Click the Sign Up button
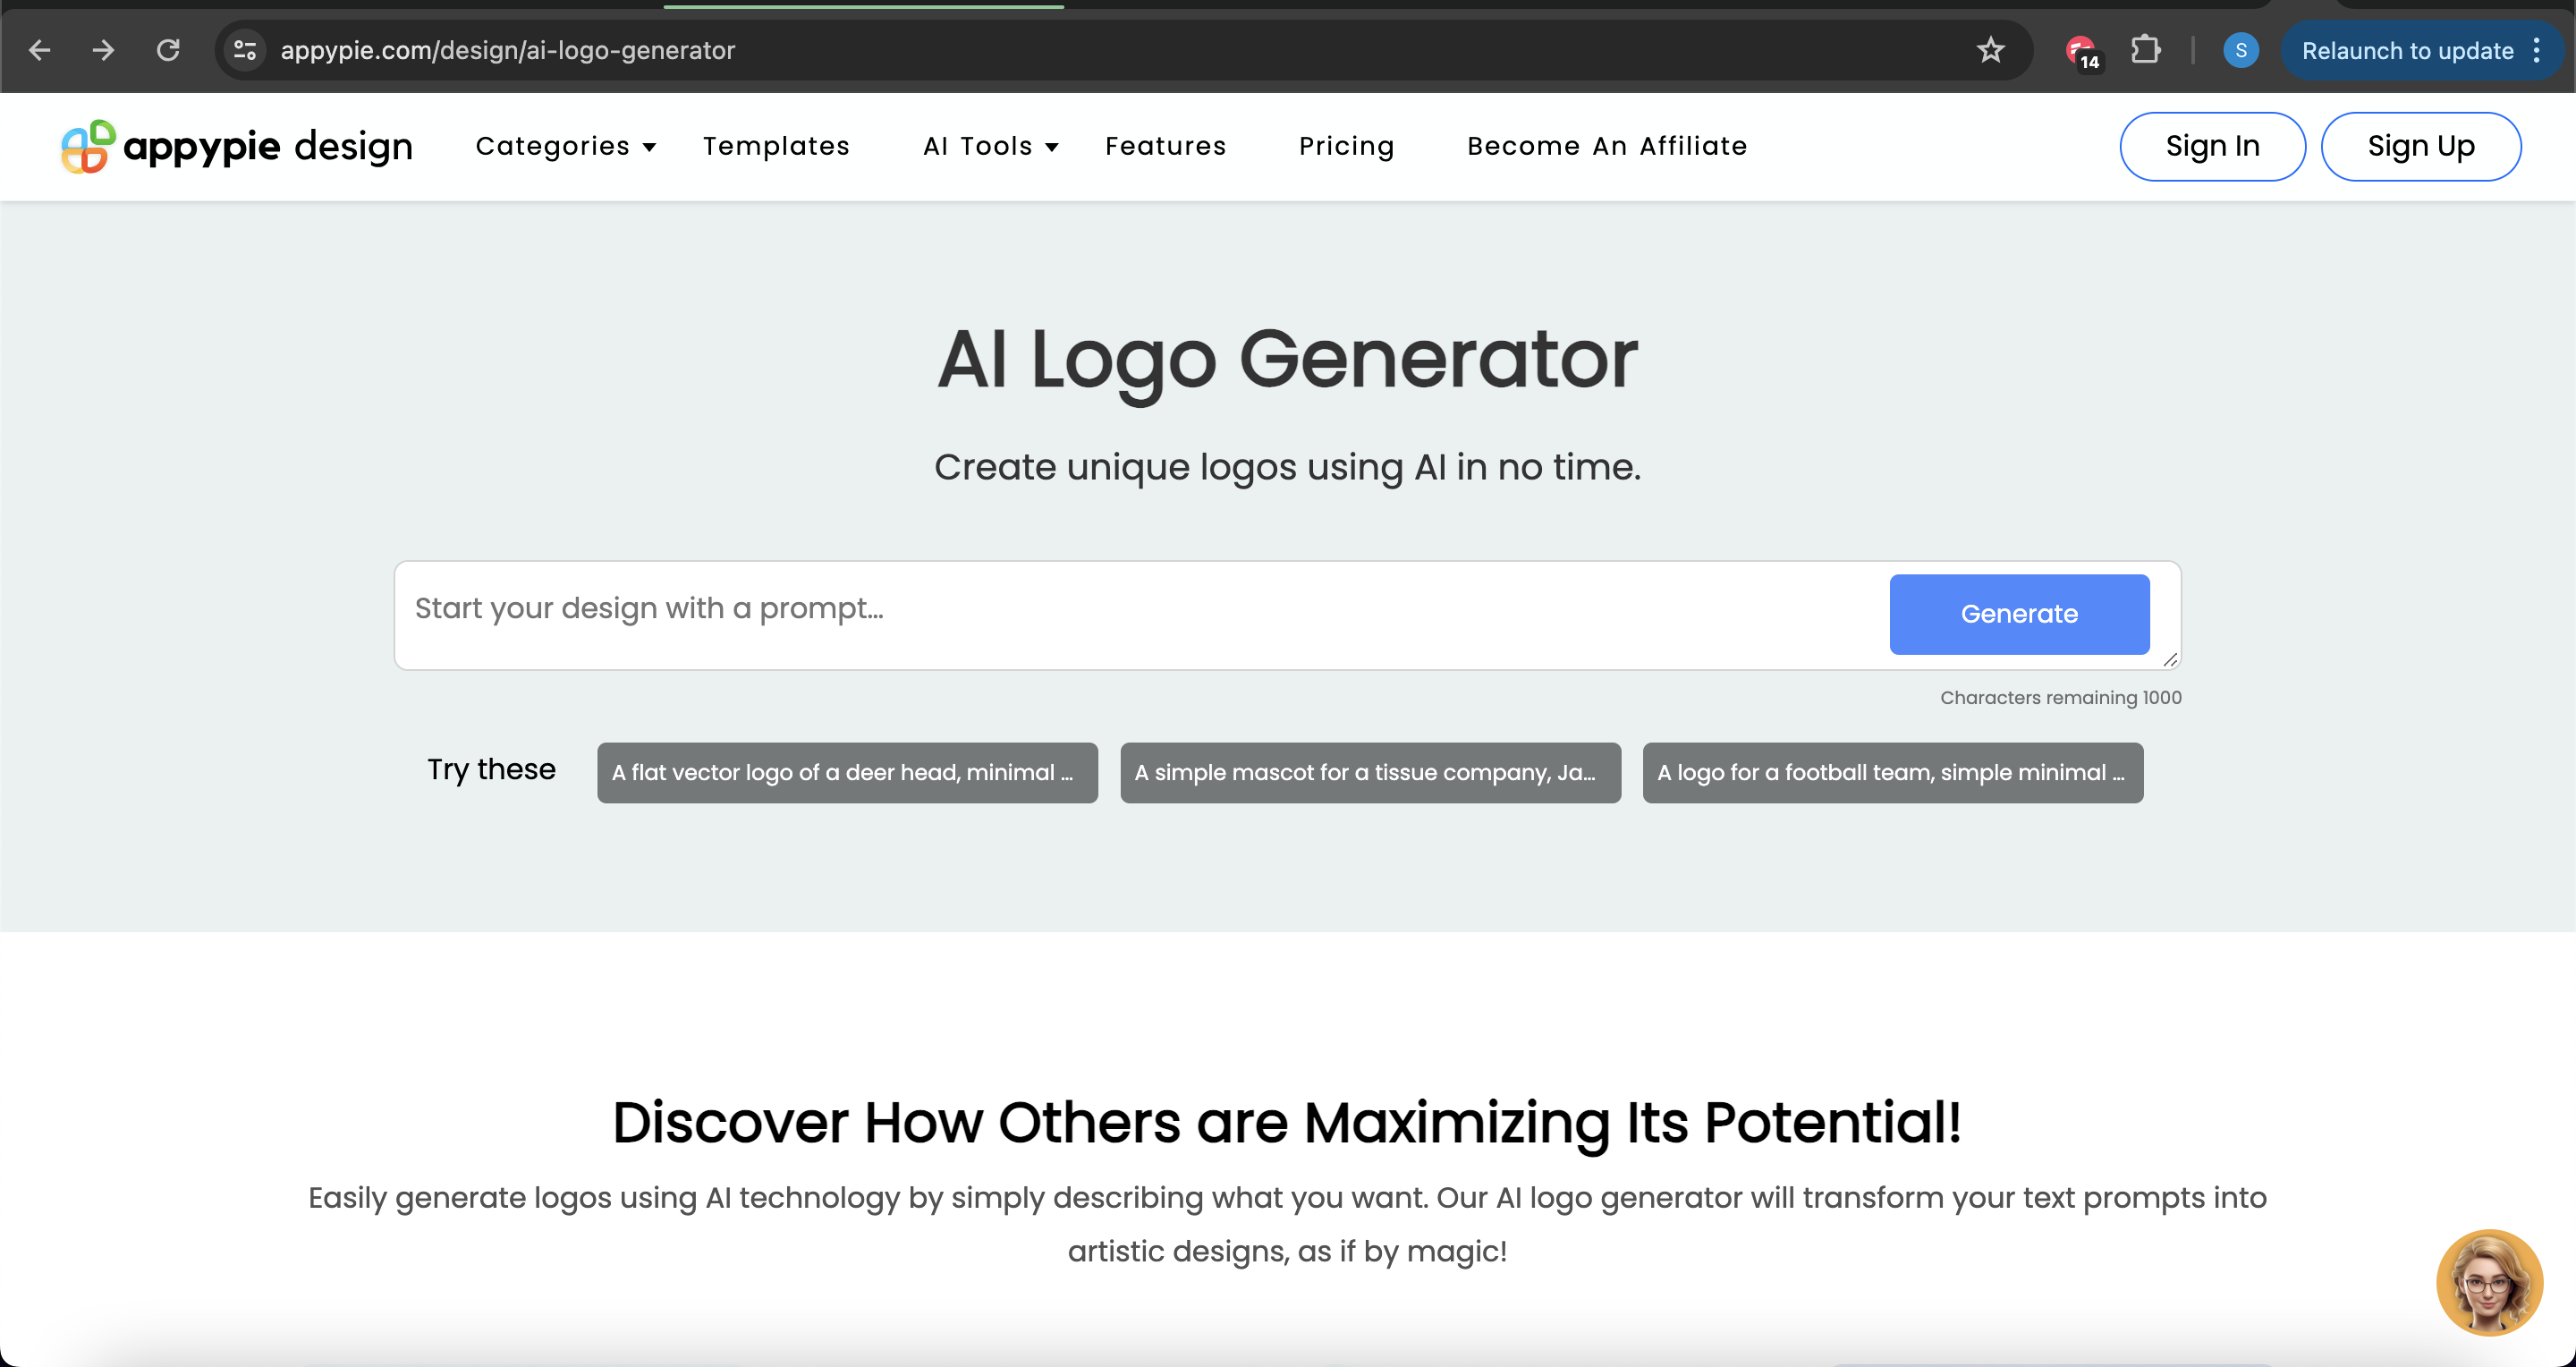 (2420, 146)
